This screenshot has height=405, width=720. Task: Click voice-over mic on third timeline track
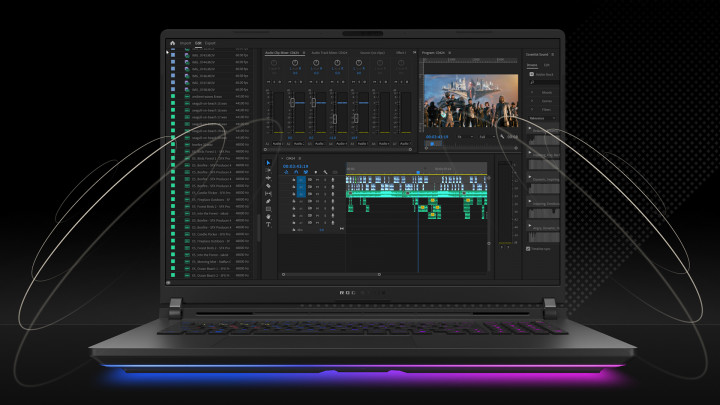coord(333,194)
